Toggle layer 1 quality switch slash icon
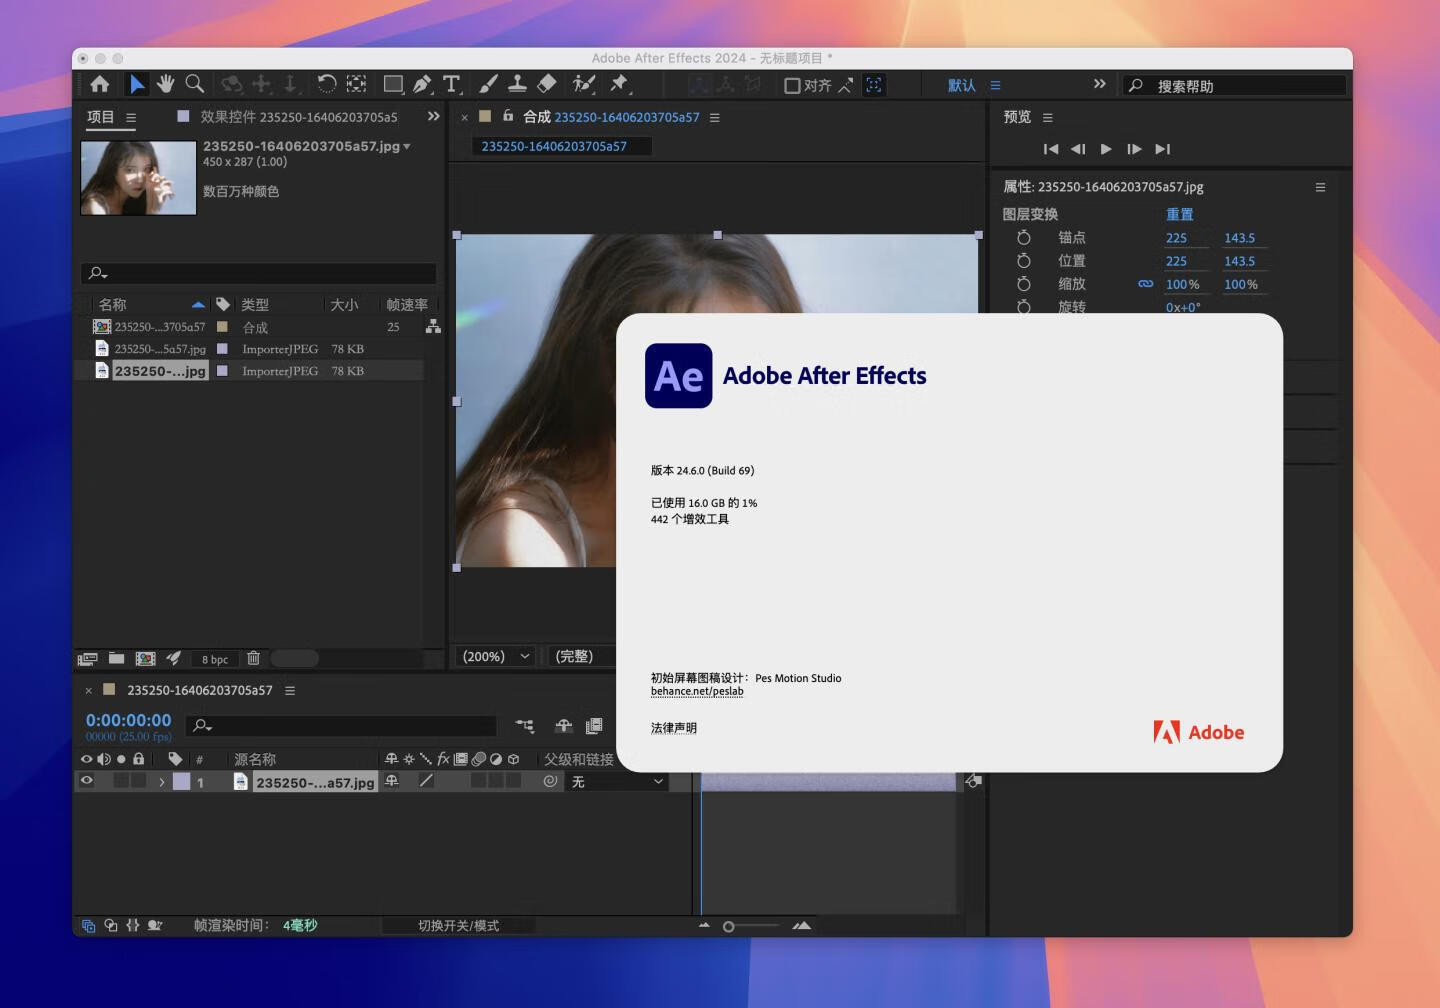This screenshot has height=1008, width=1440. point(426,781)
